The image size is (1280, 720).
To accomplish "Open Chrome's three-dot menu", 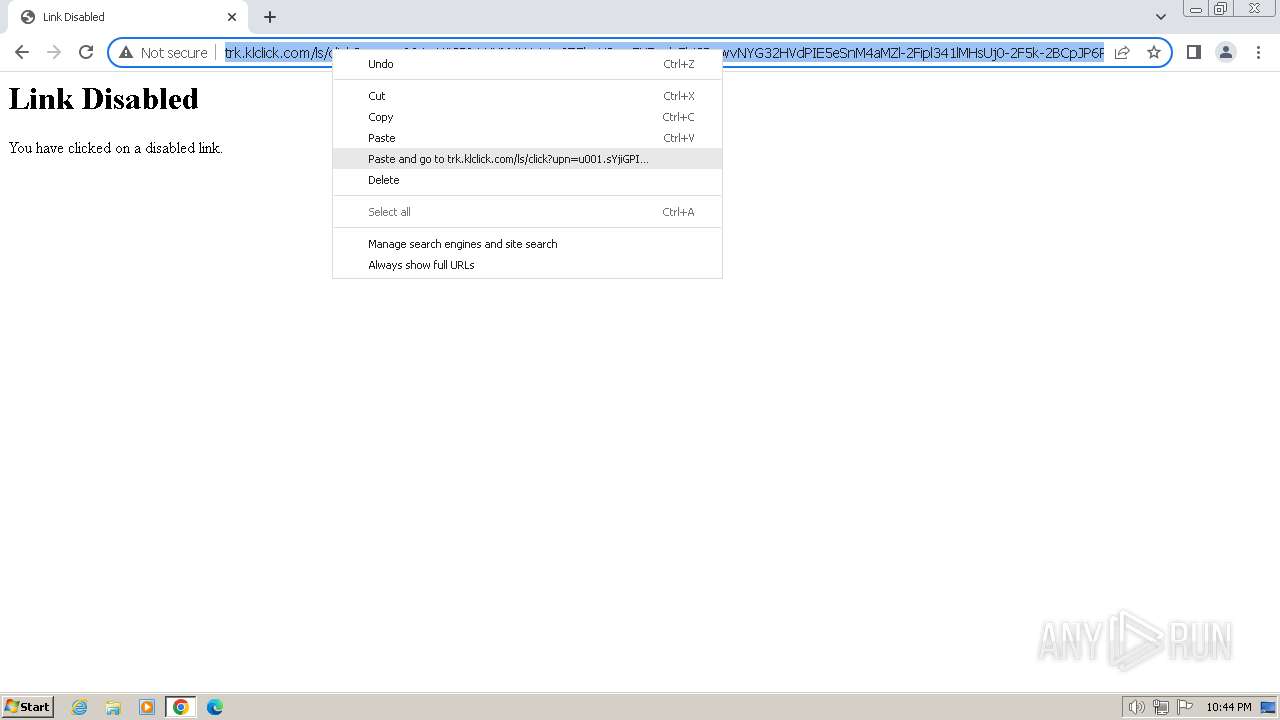I will pos(1258,52).
